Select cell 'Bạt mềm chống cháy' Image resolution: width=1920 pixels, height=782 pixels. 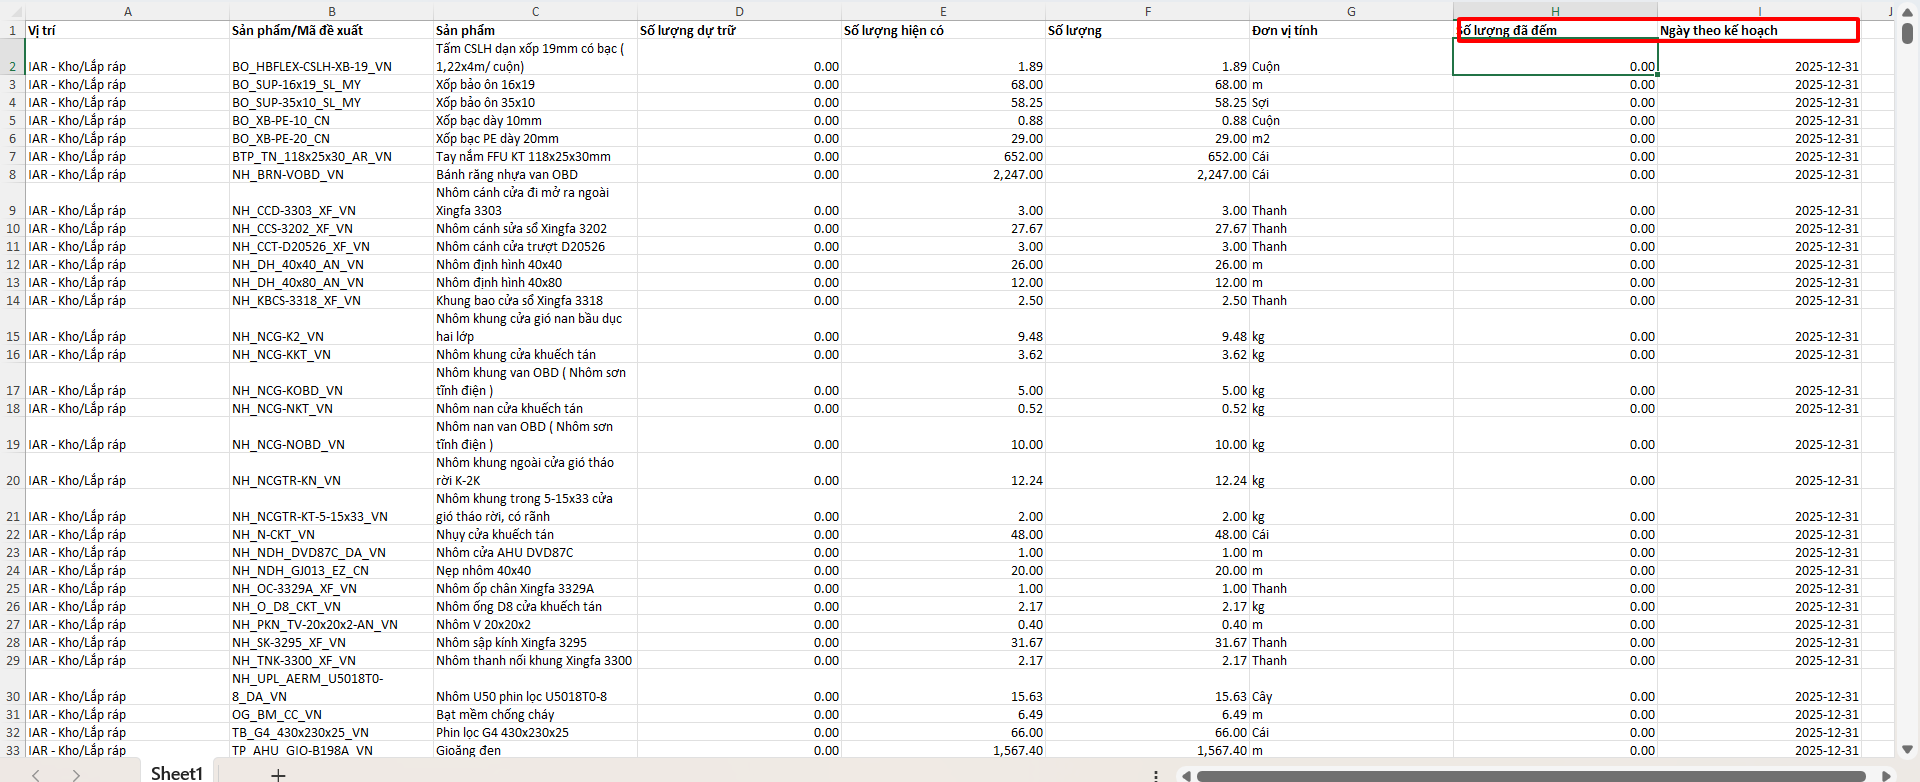[535, 715]
